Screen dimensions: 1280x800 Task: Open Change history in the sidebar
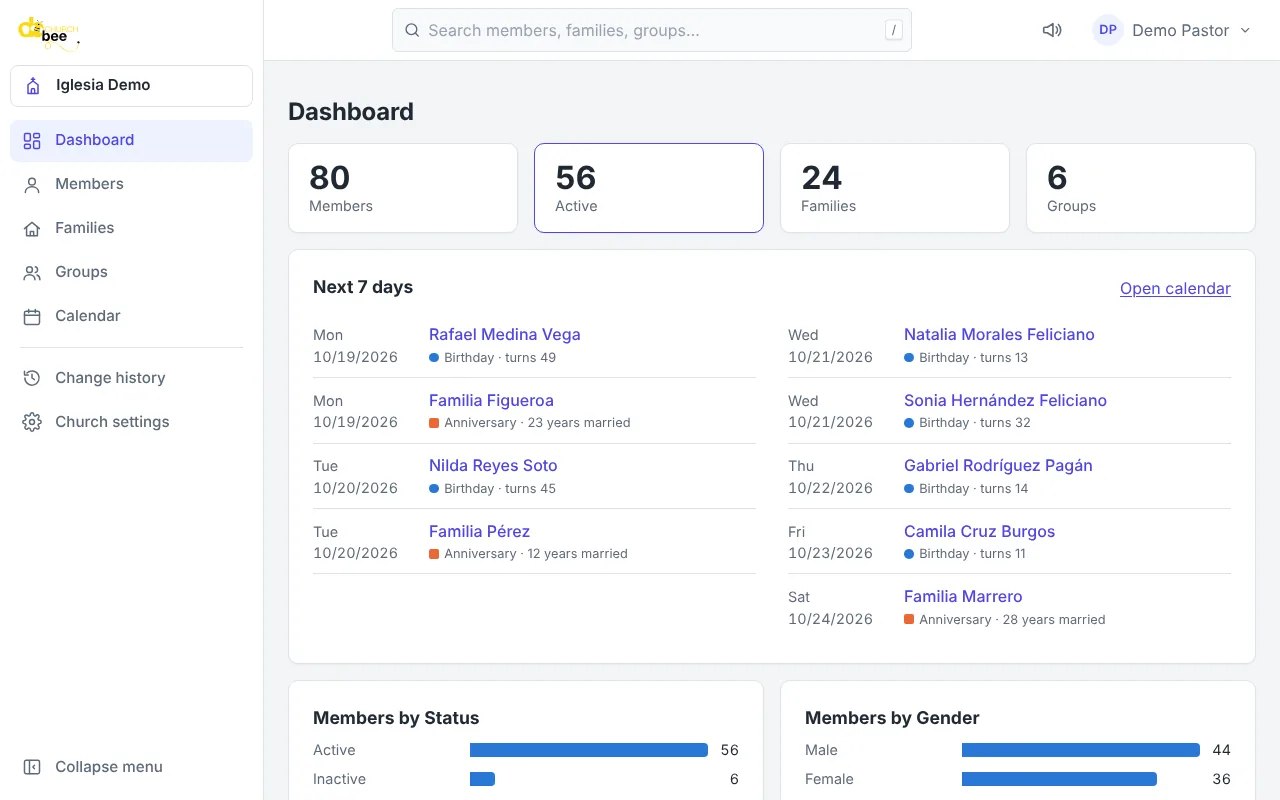(131, 378)
